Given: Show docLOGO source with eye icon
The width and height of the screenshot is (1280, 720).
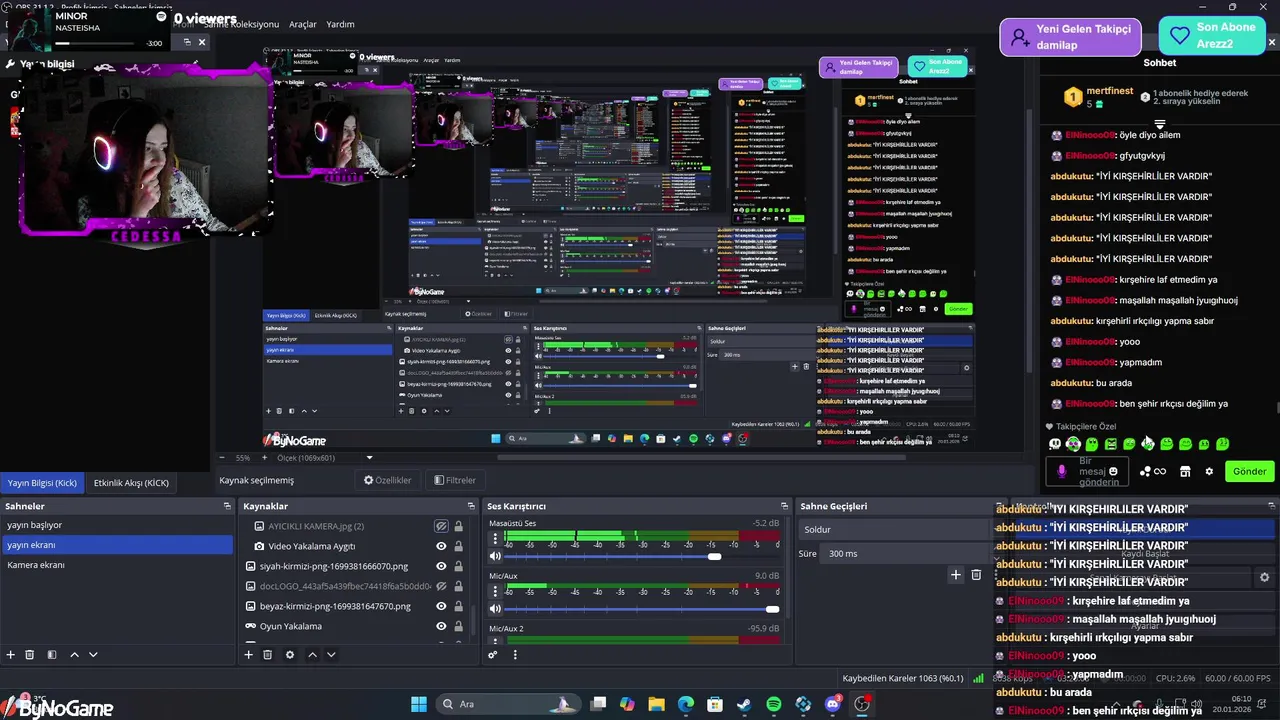Looking at the screenshot, I should tap(441, 586).
